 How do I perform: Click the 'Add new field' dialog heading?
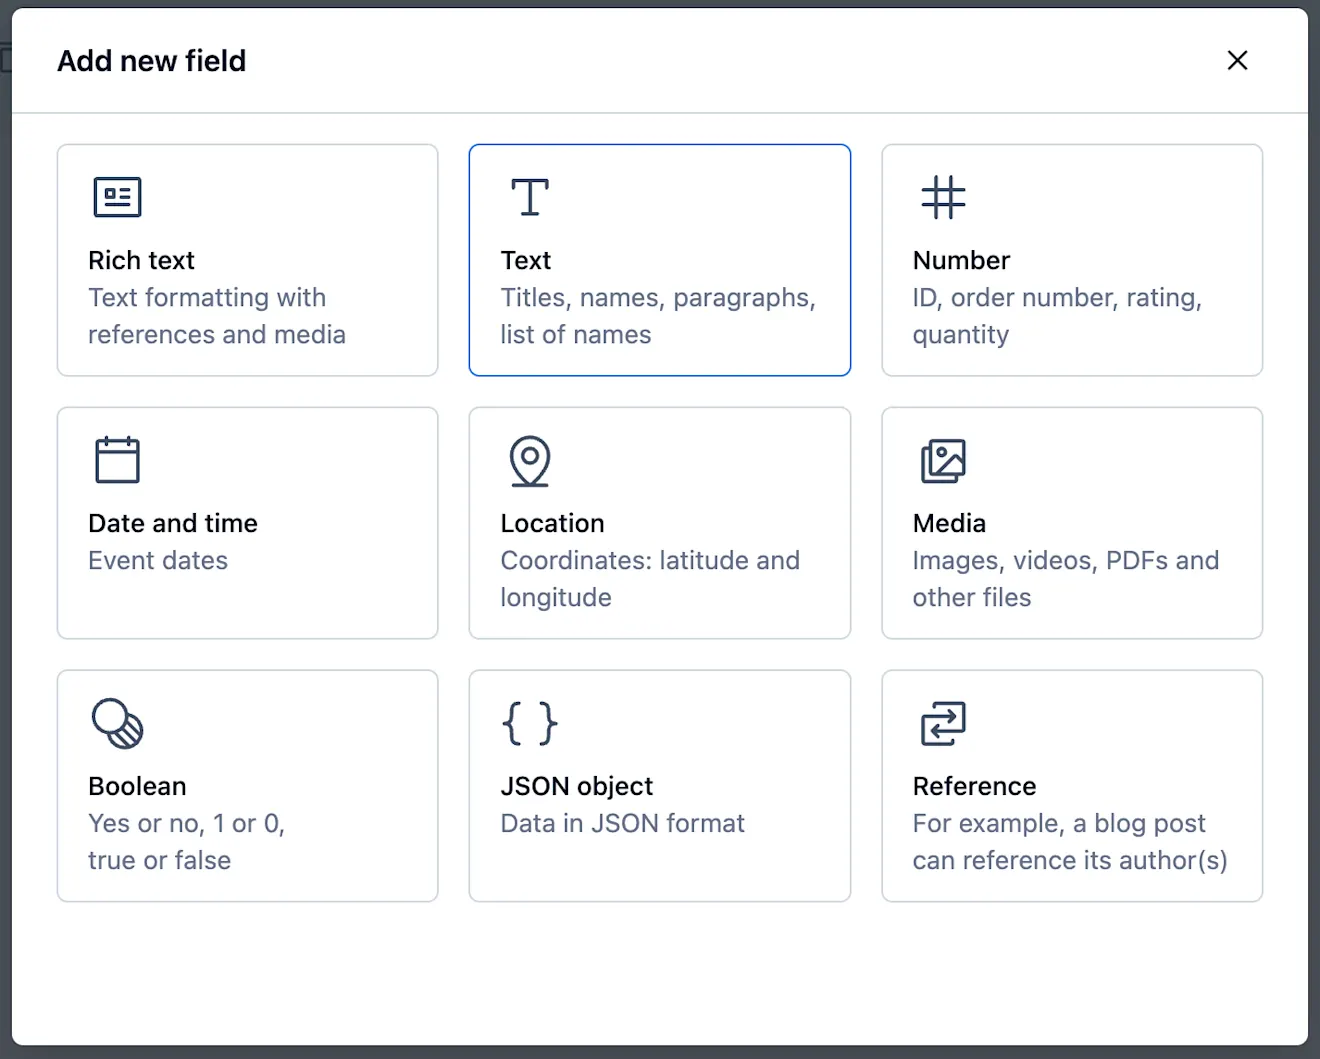(x=151, y=61)
